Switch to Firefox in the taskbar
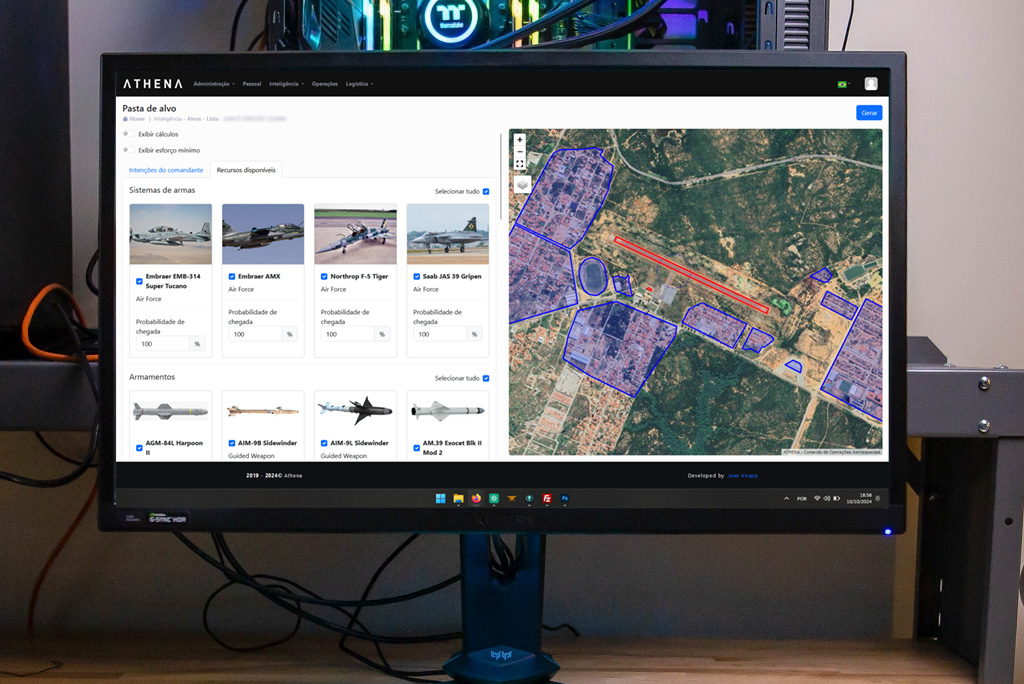 tap(476, 498)
